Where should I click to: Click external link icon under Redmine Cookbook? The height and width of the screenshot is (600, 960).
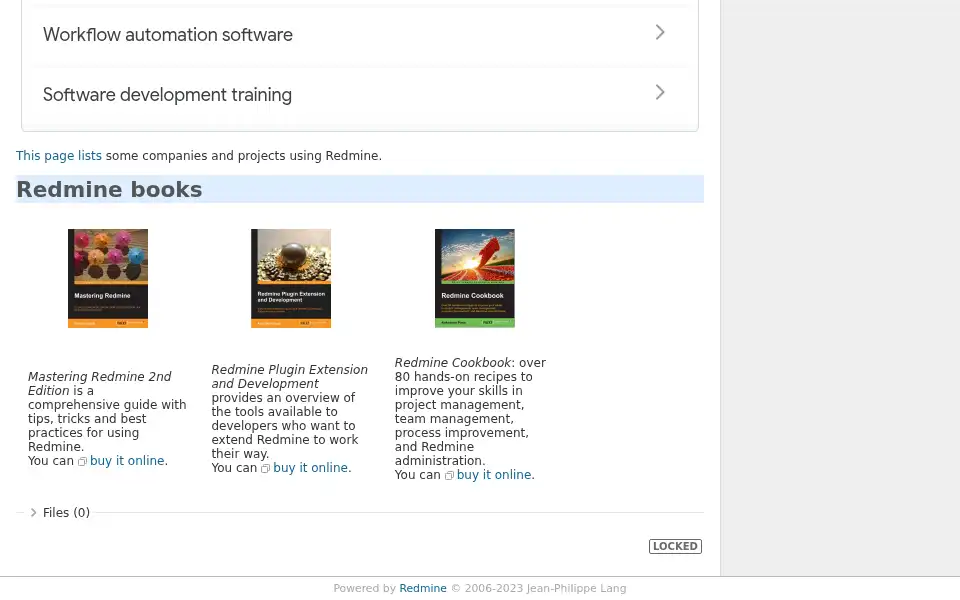click(449, 476)
